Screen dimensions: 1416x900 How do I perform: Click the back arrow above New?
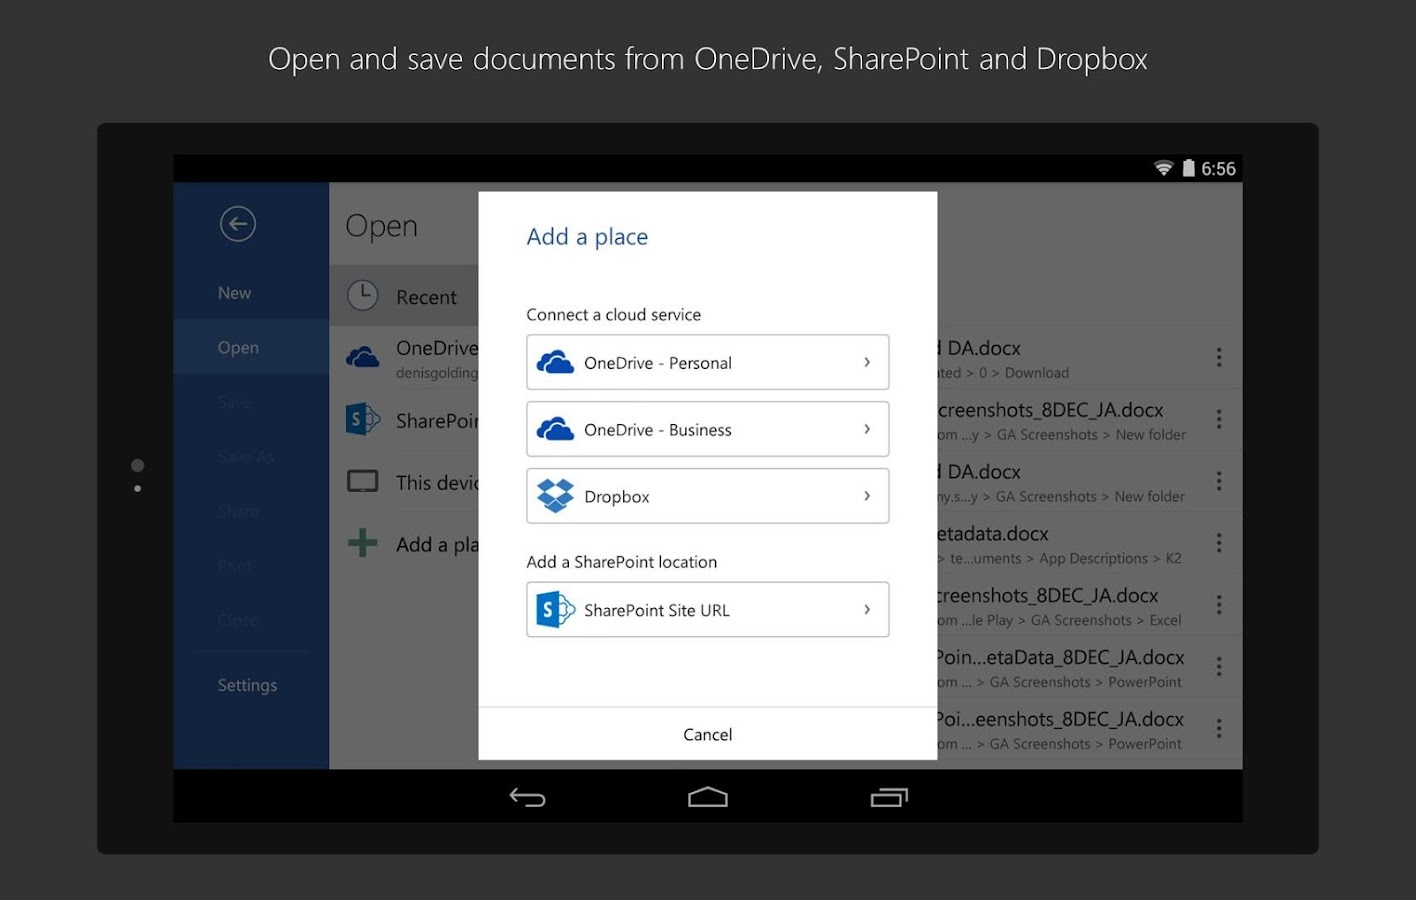(x=237, y=223)
